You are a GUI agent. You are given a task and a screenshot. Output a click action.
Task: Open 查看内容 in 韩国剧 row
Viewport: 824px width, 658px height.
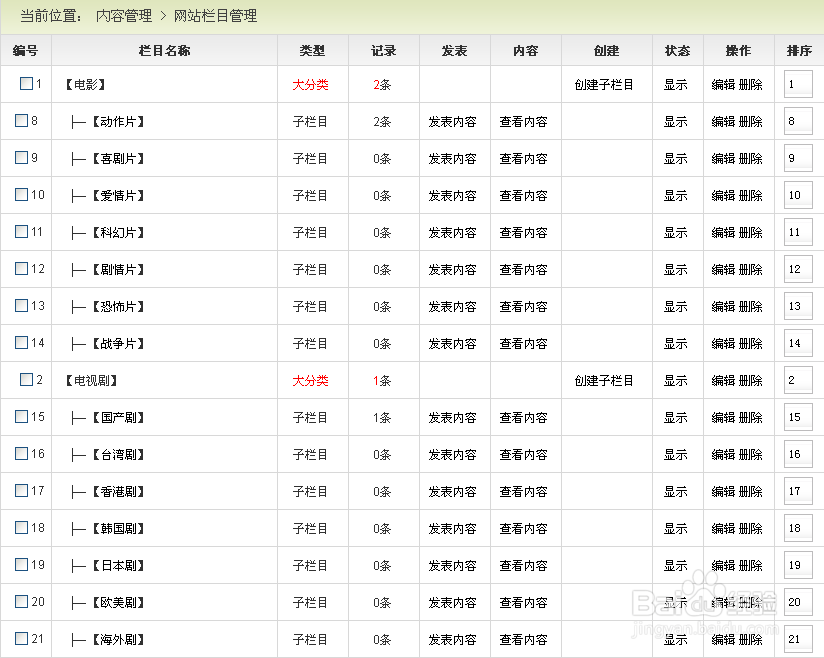[x=523, y=529]
